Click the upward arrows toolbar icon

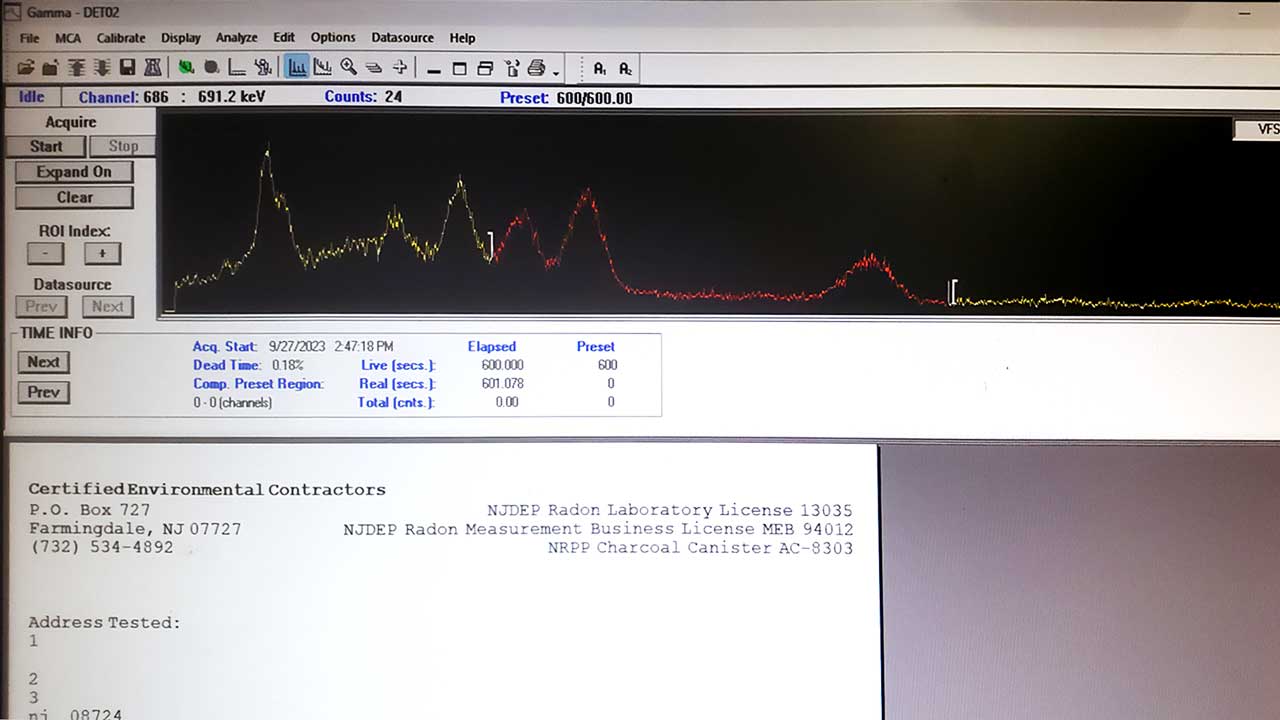click(x=76, y=68)
